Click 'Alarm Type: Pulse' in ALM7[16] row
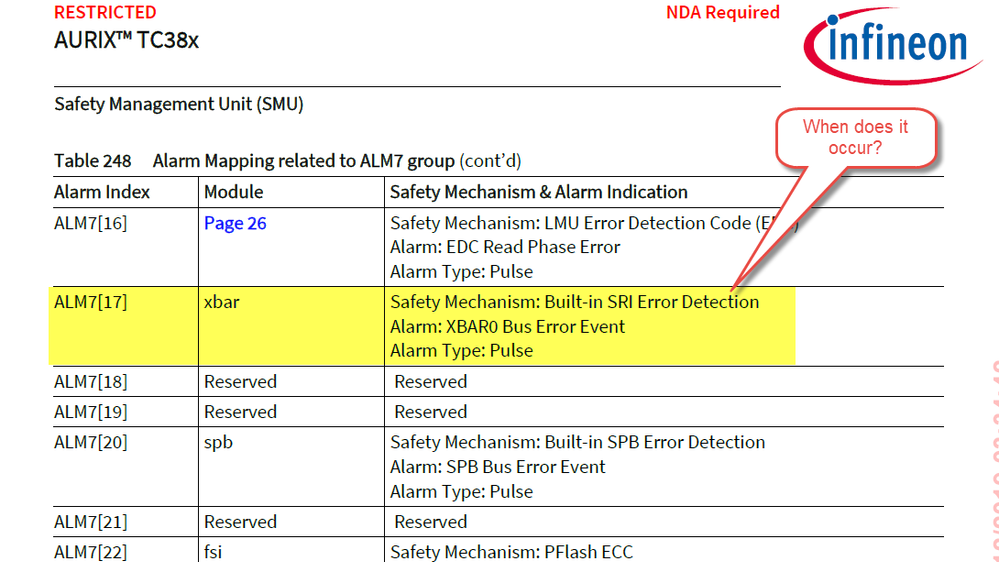The width and height of the screenshot is (999, 562). click(x=461, y=272)
